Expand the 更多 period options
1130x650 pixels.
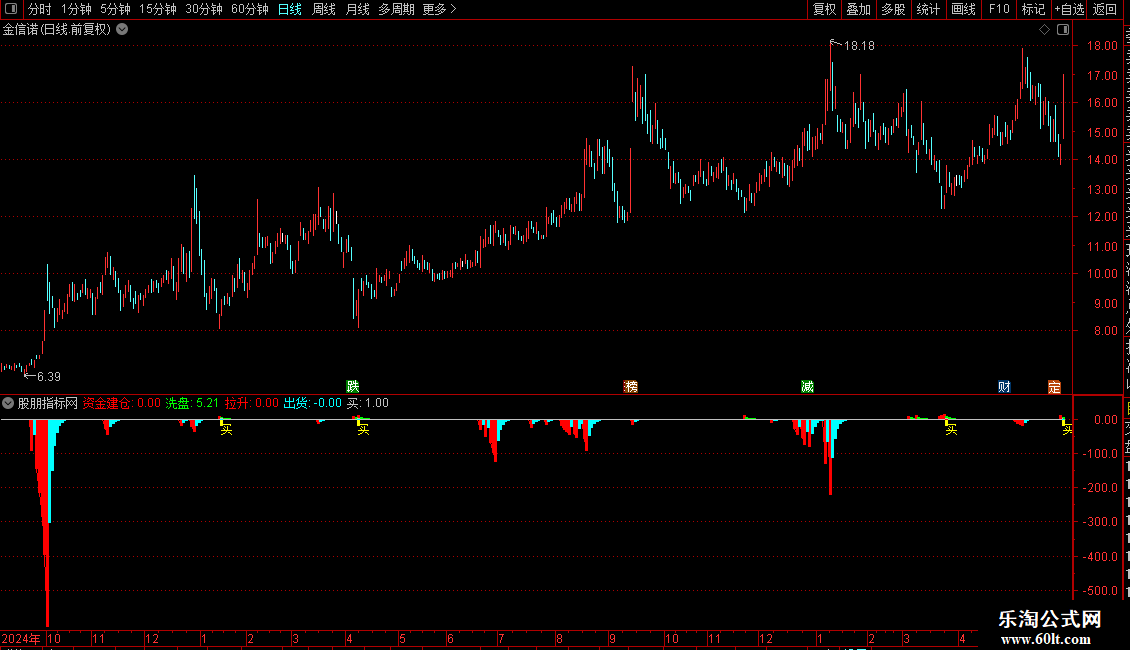pyautogui.click(x=440, y=9)
